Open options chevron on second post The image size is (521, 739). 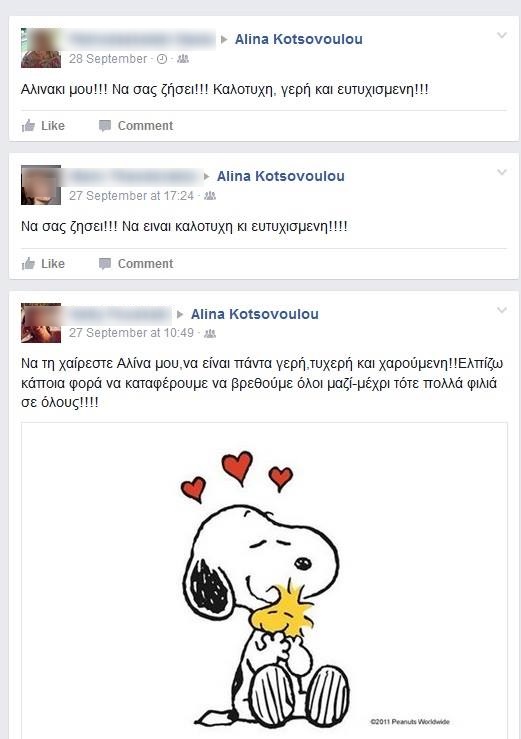502,172
